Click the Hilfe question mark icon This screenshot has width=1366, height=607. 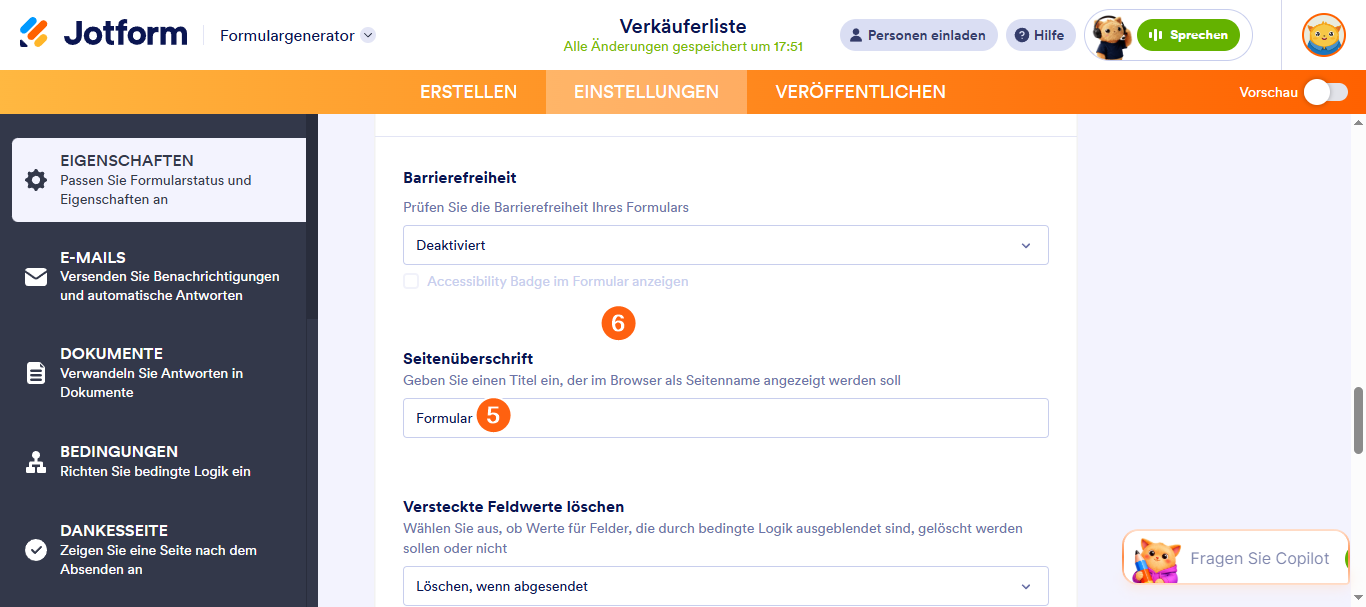coord(1022,35)
